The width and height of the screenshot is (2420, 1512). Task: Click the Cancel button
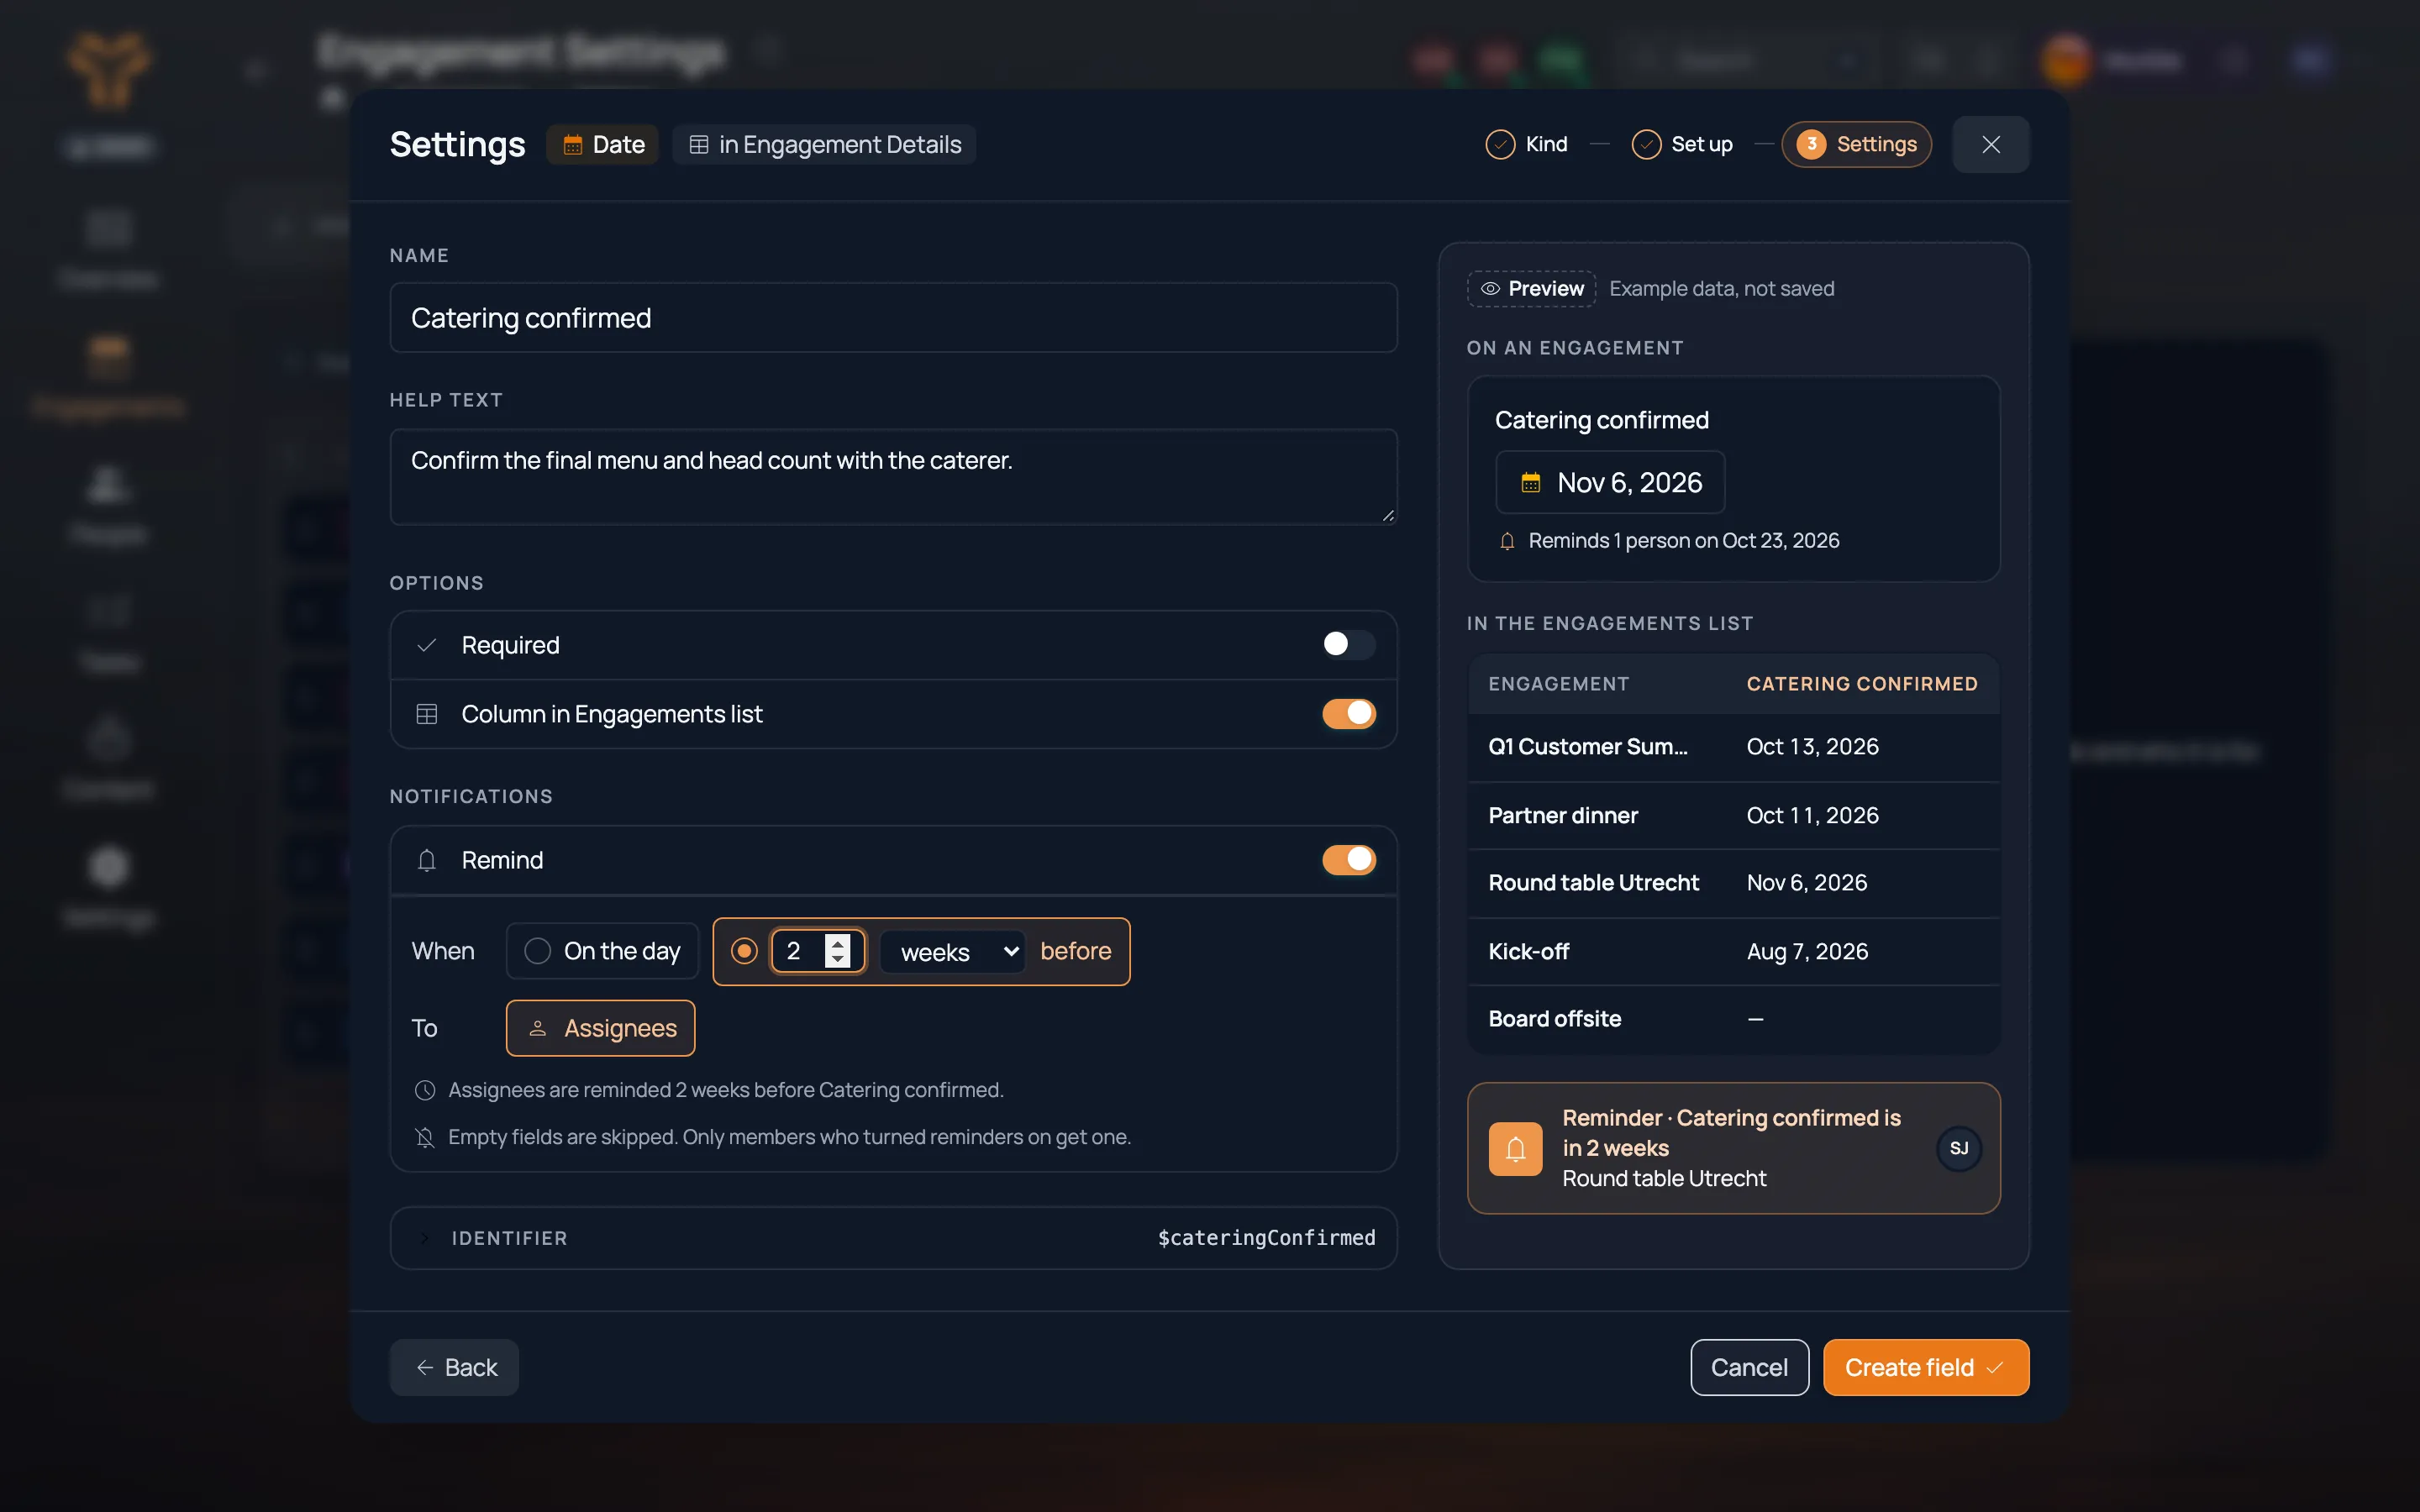click(1749, 1367)
